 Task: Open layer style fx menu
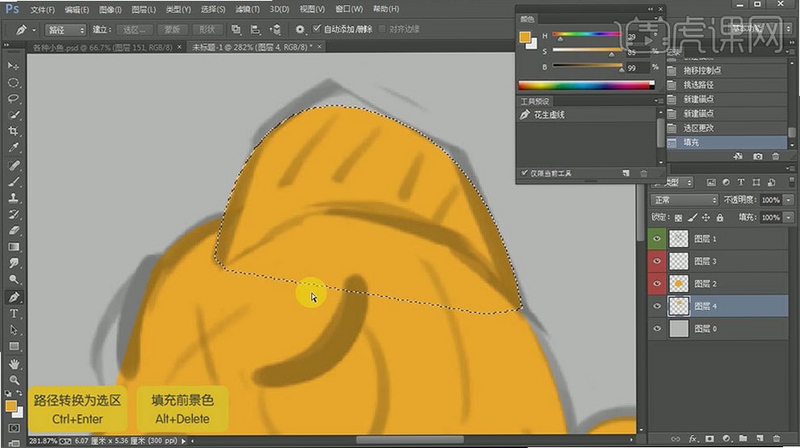[x=693, y=438]
